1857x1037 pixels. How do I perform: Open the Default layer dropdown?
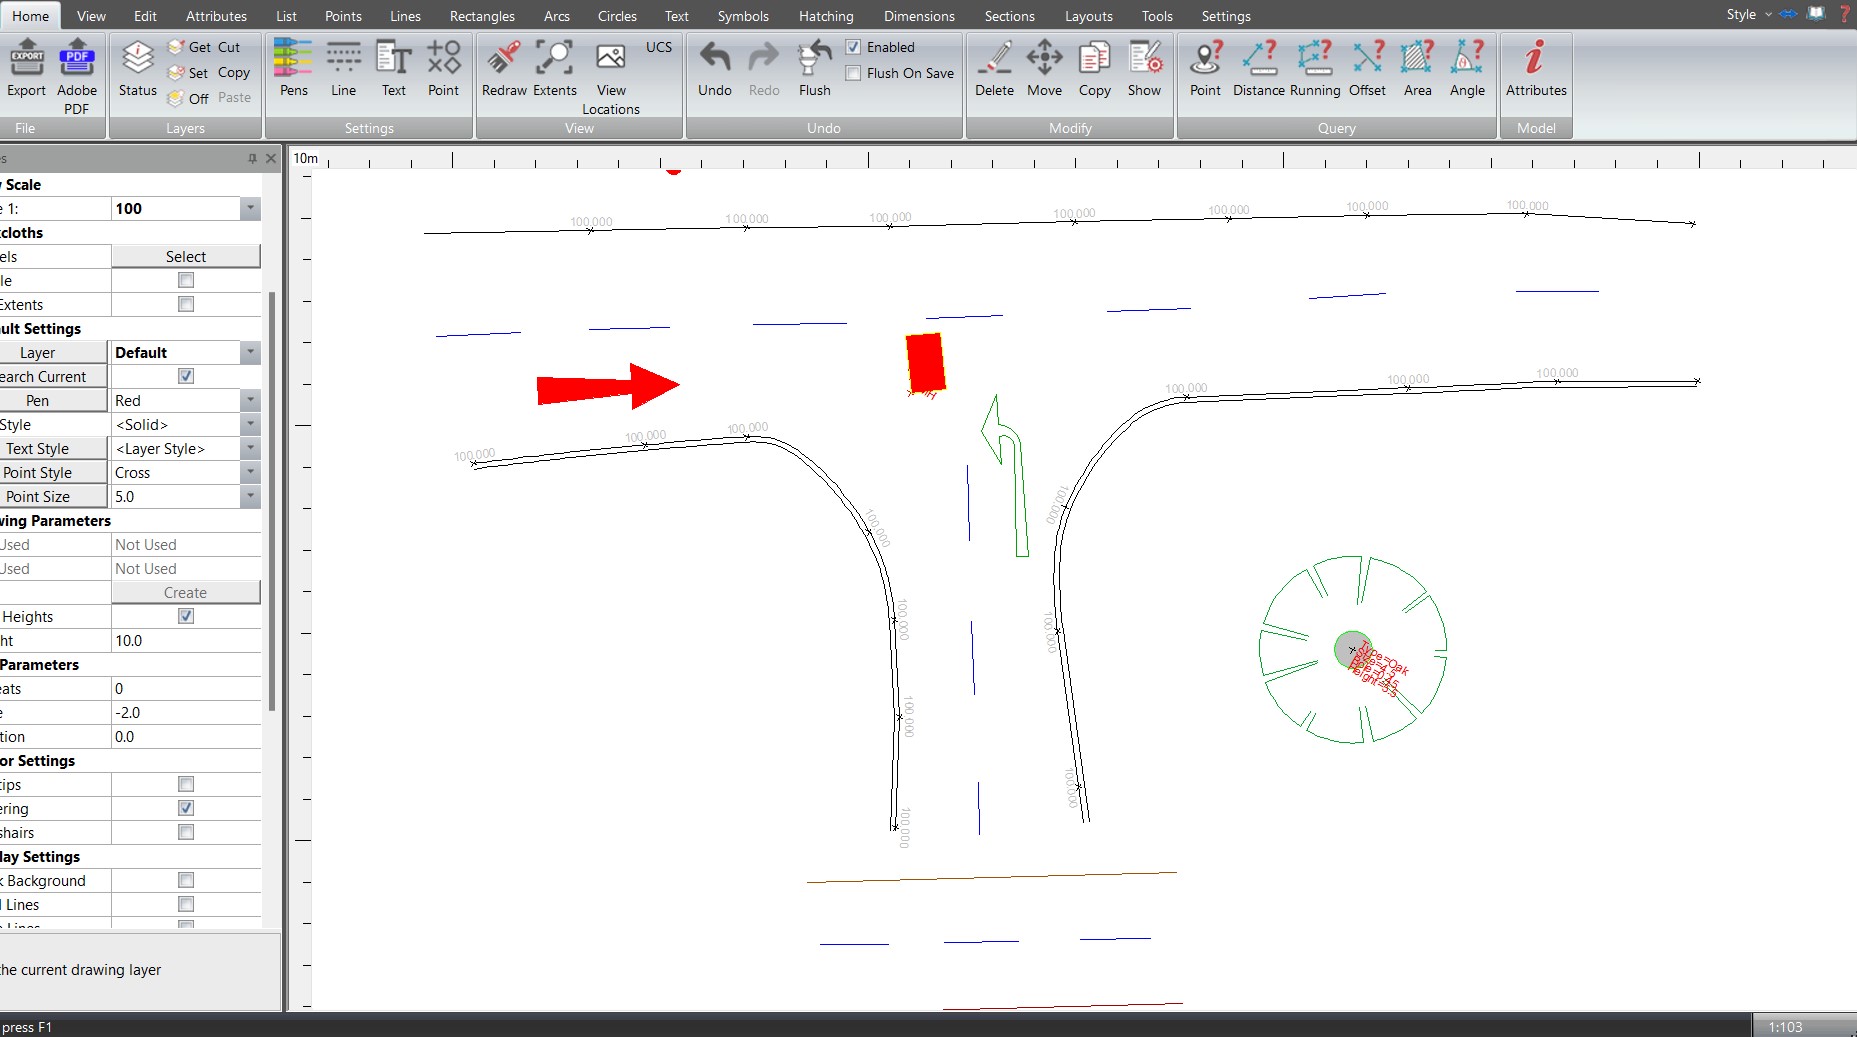[250, 352]
